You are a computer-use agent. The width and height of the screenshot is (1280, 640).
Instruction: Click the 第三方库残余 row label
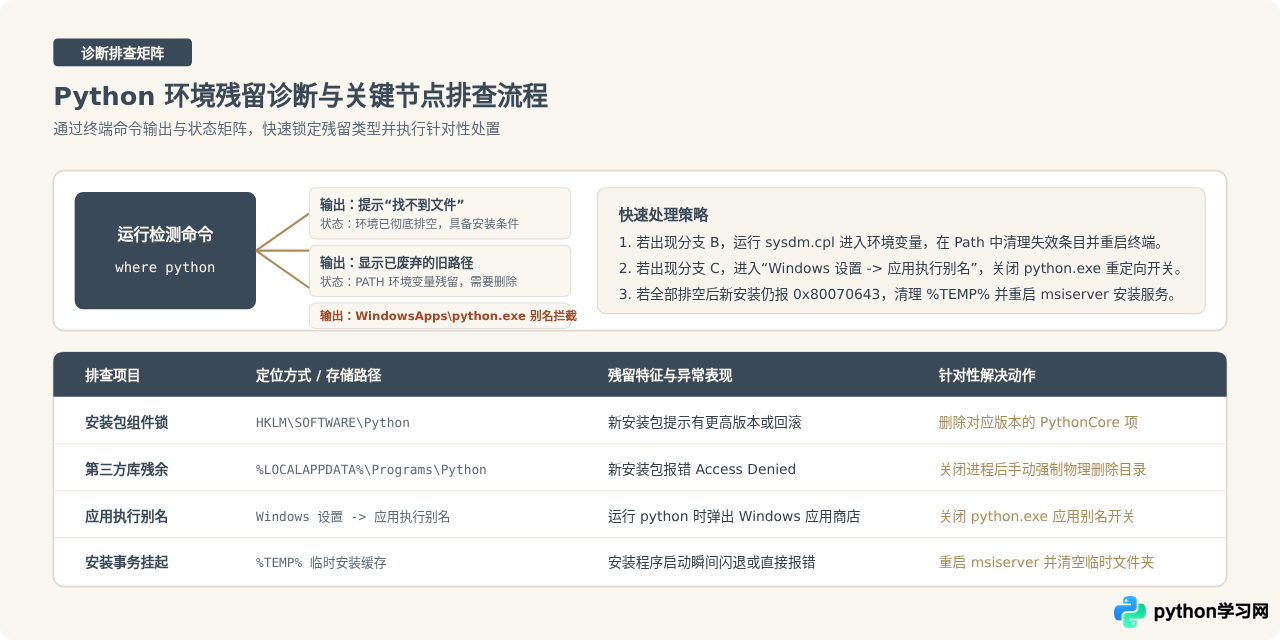tap(126, 469)
